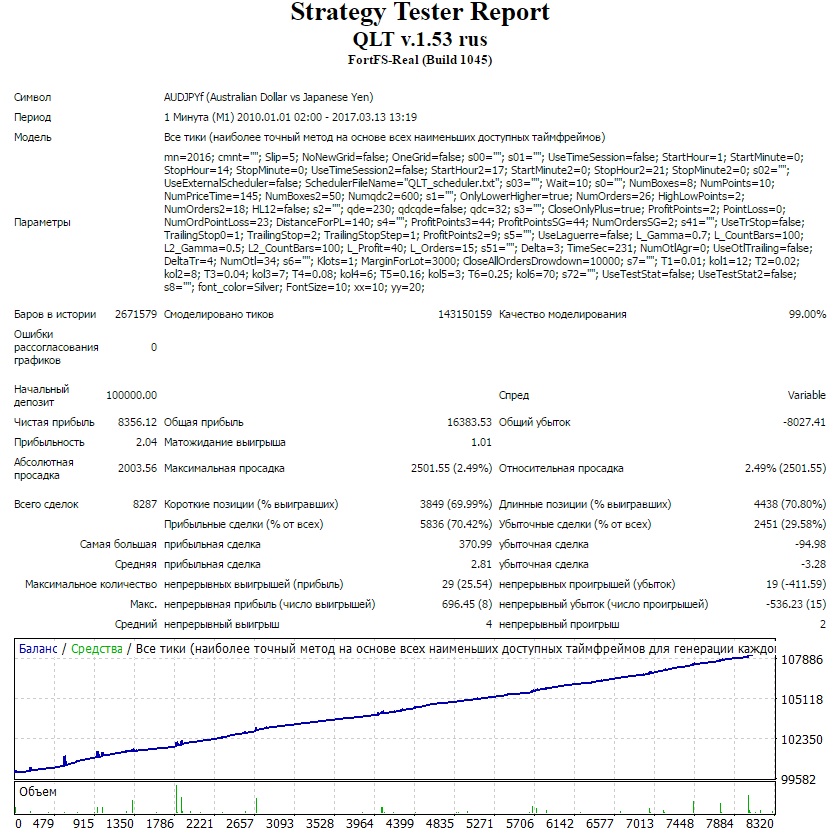Select profit factor '2.04'
Viewport: 836px width, 835px height.
(146, 442)
